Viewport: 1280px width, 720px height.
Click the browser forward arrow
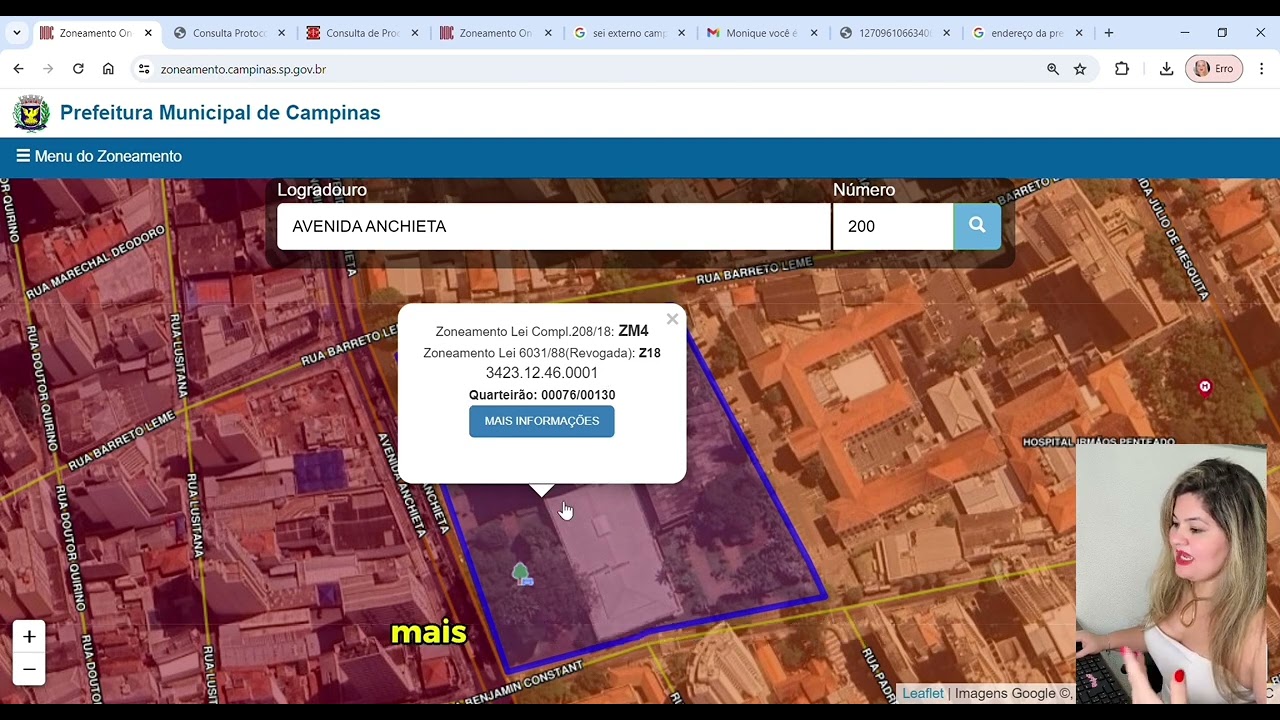pos(48,69)
